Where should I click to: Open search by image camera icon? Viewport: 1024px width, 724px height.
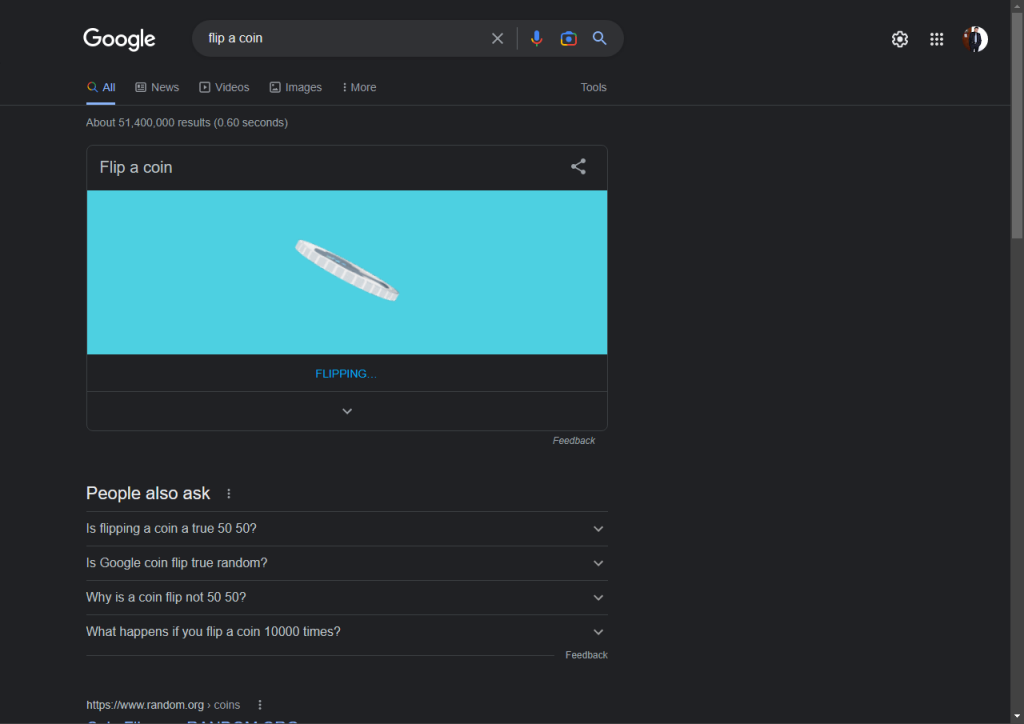(x=568, y=39)
